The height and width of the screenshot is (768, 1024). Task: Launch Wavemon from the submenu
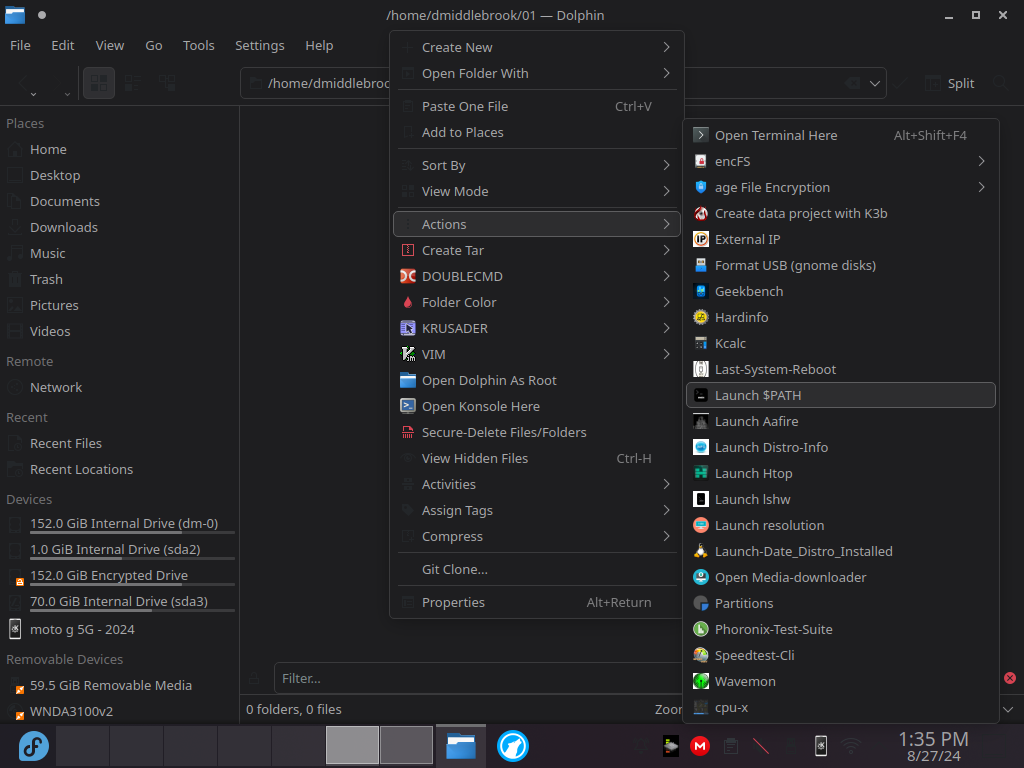click(x=840, y=681)
